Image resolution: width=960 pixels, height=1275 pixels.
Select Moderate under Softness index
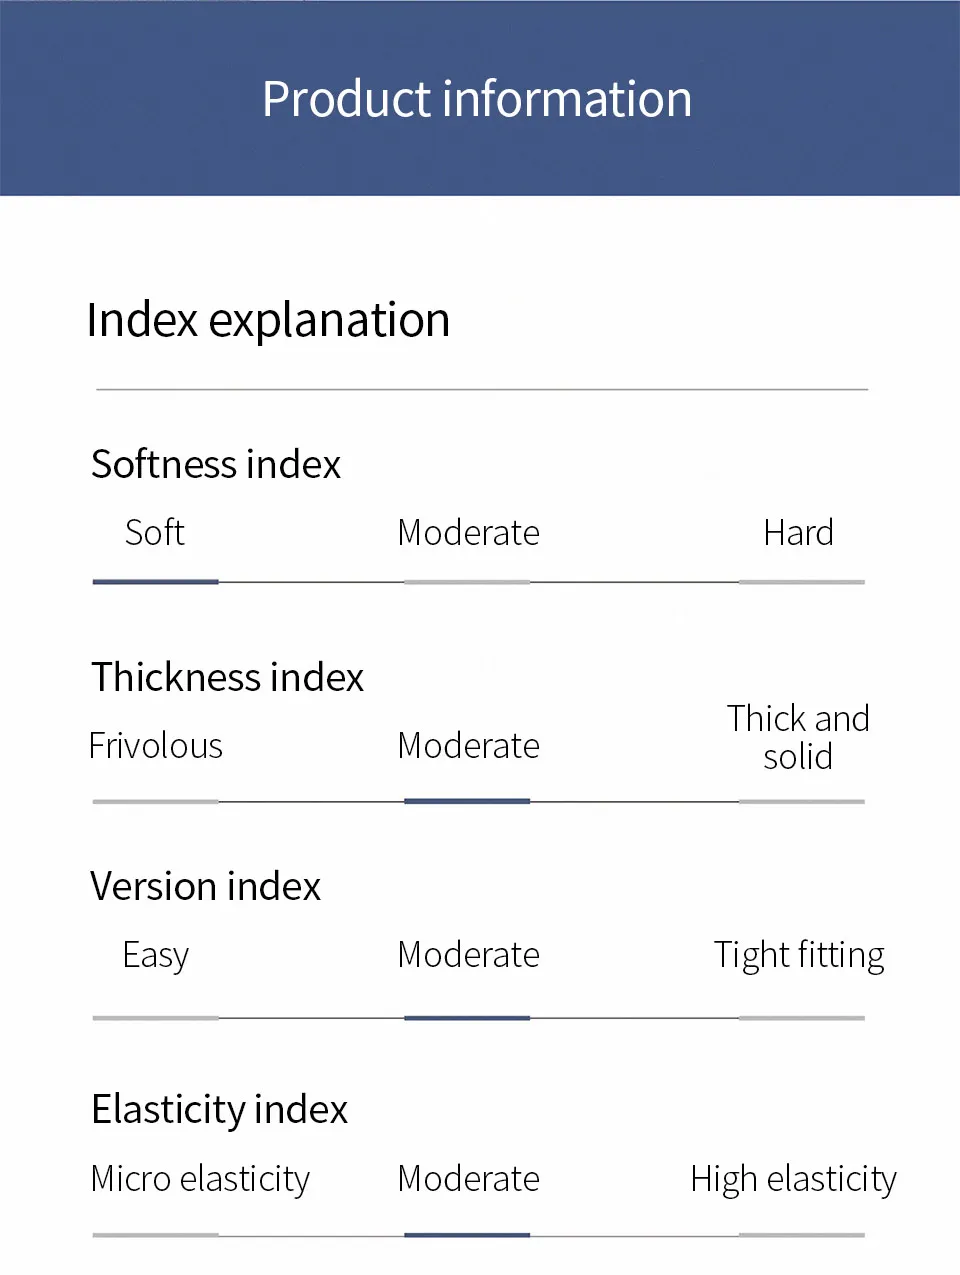468,533
